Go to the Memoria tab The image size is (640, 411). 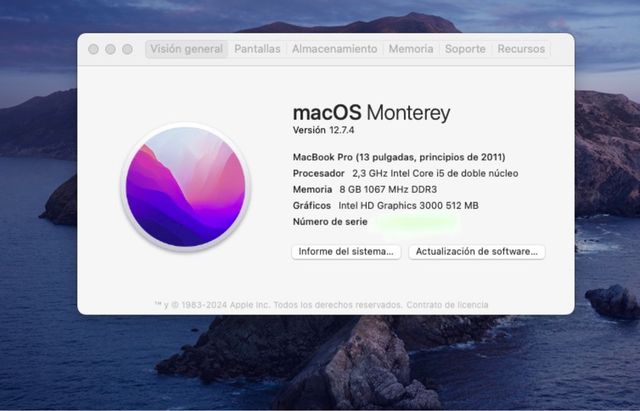[411, 49]
